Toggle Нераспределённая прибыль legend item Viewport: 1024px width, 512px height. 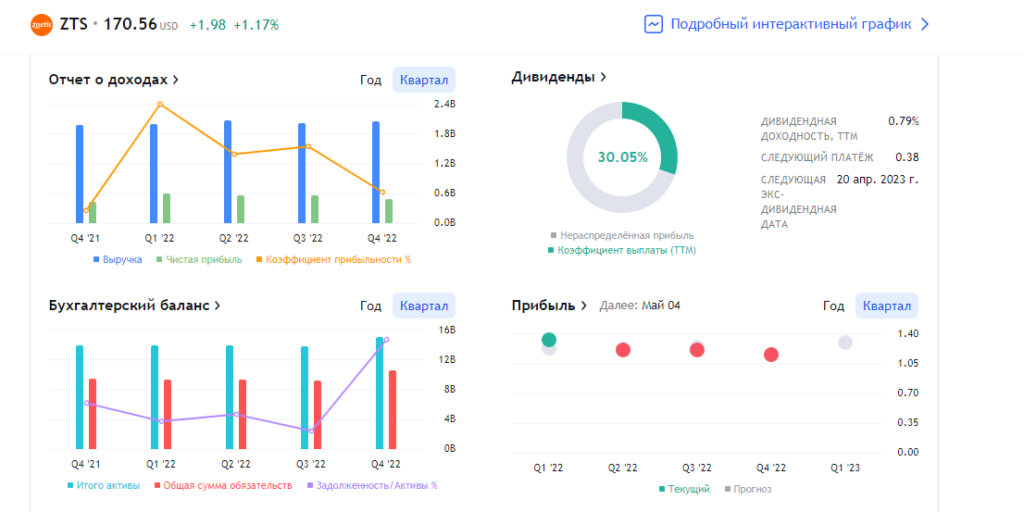click(x=622, y=235)
